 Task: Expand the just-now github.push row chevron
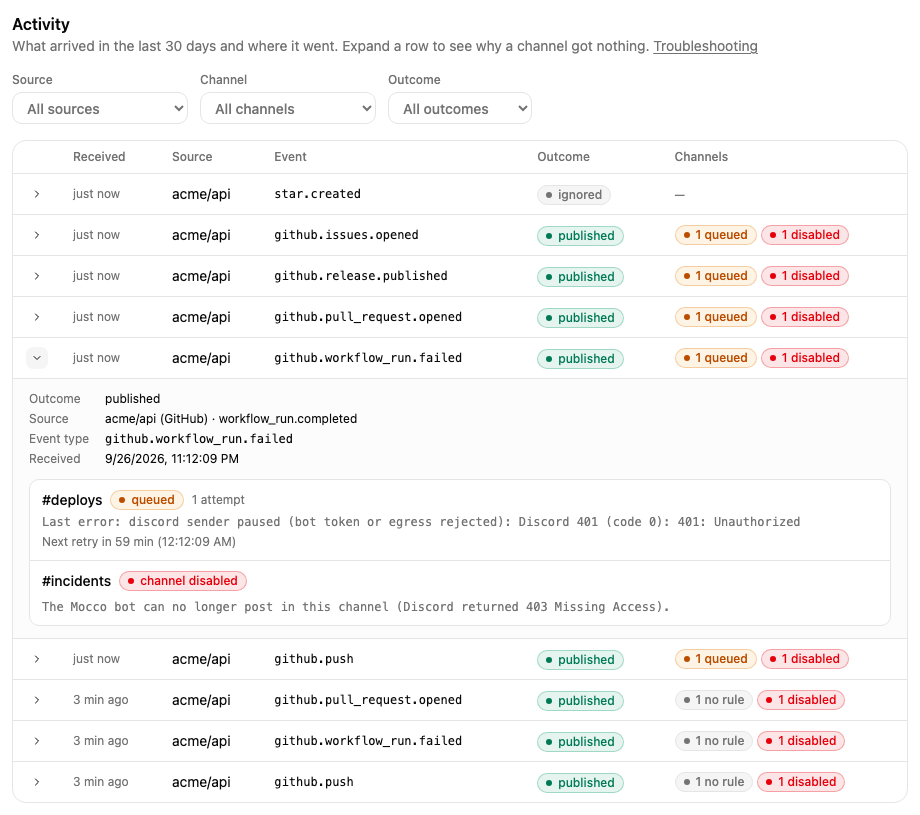point(36,660)
